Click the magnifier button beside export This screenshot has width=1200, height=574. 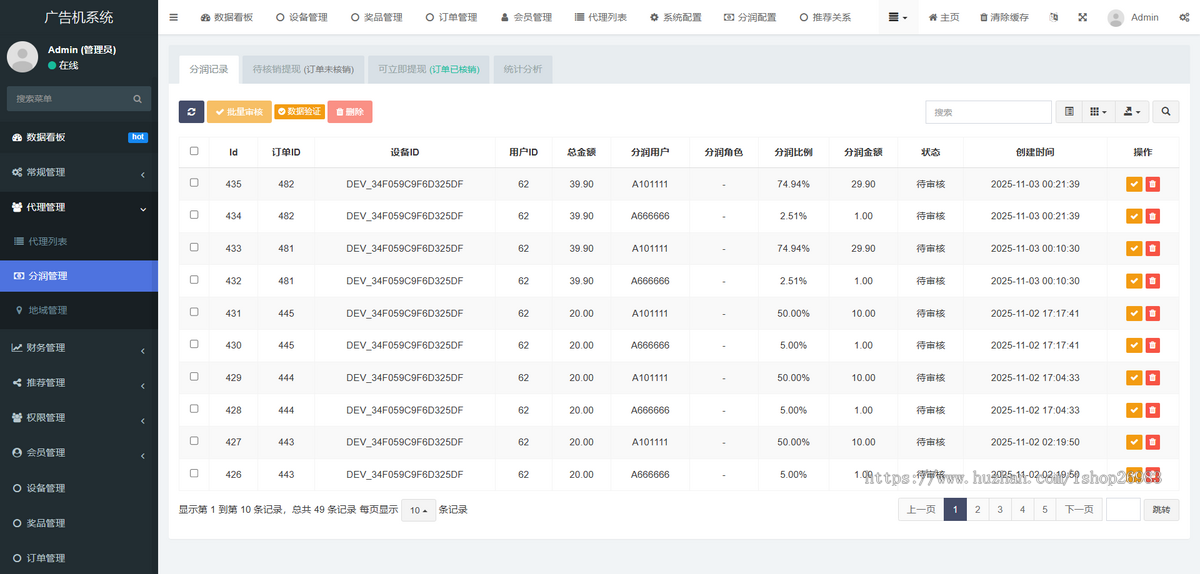tap(1167, 112)
